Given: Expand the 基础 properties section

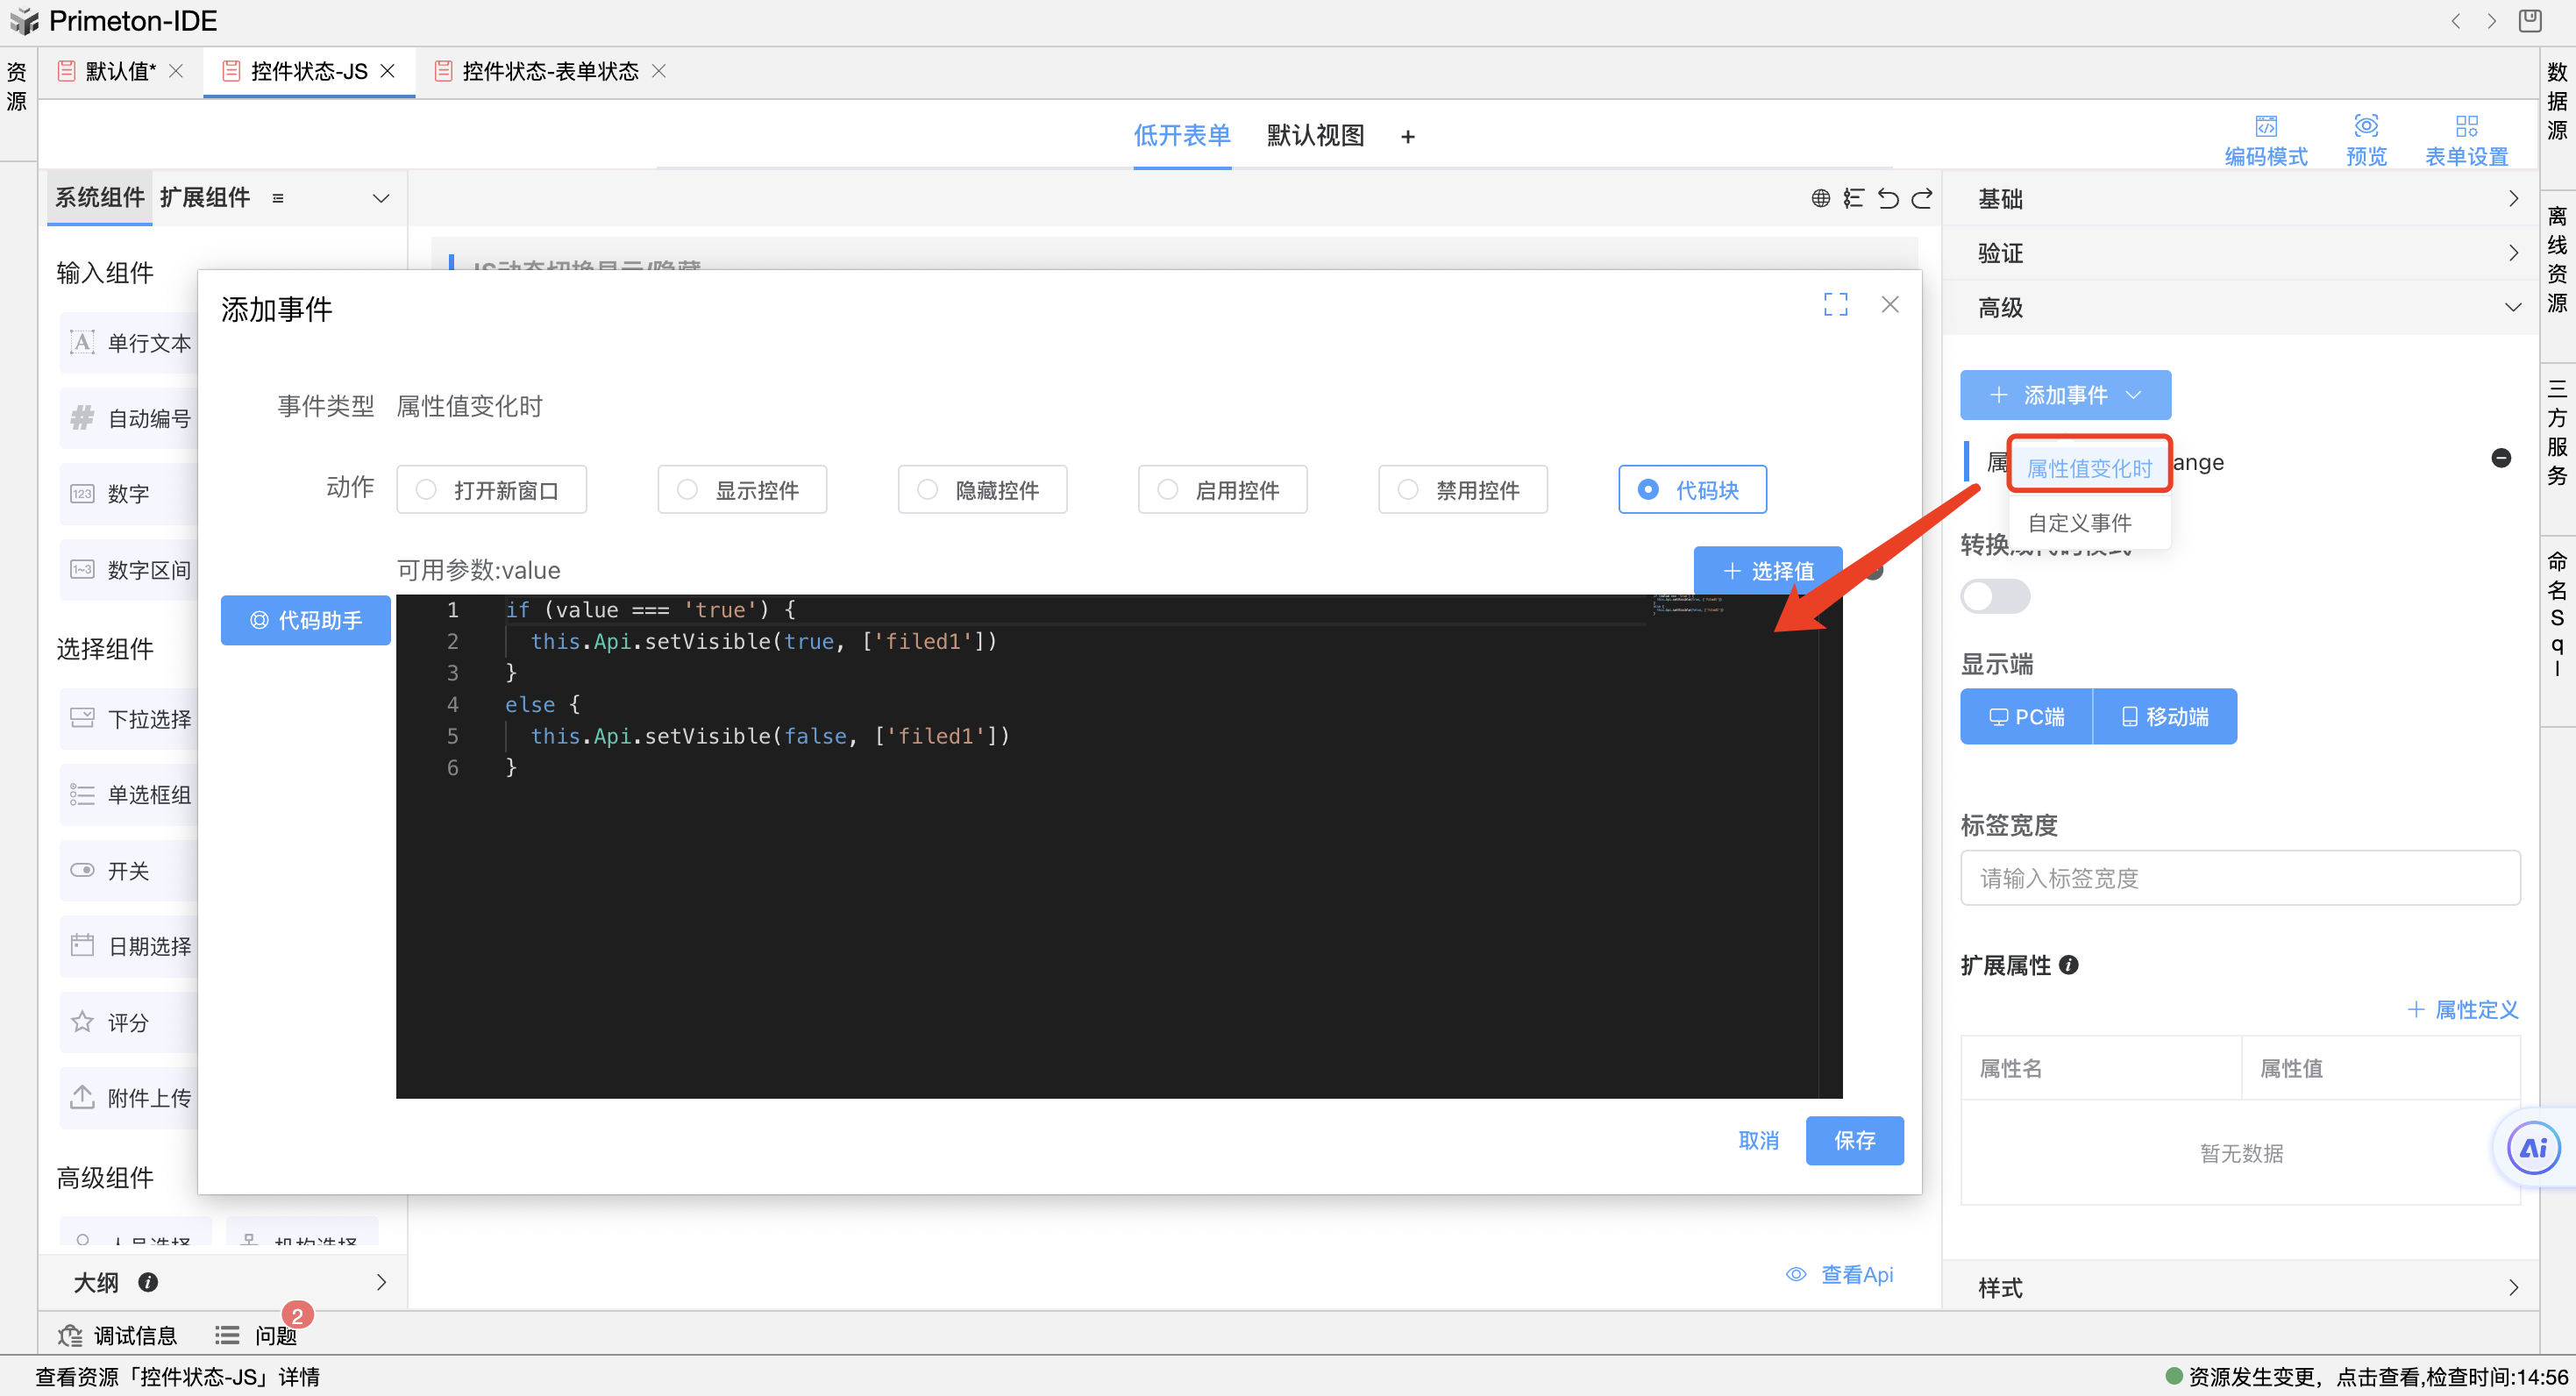Looking at the screenshot, I should point(2240,198).
